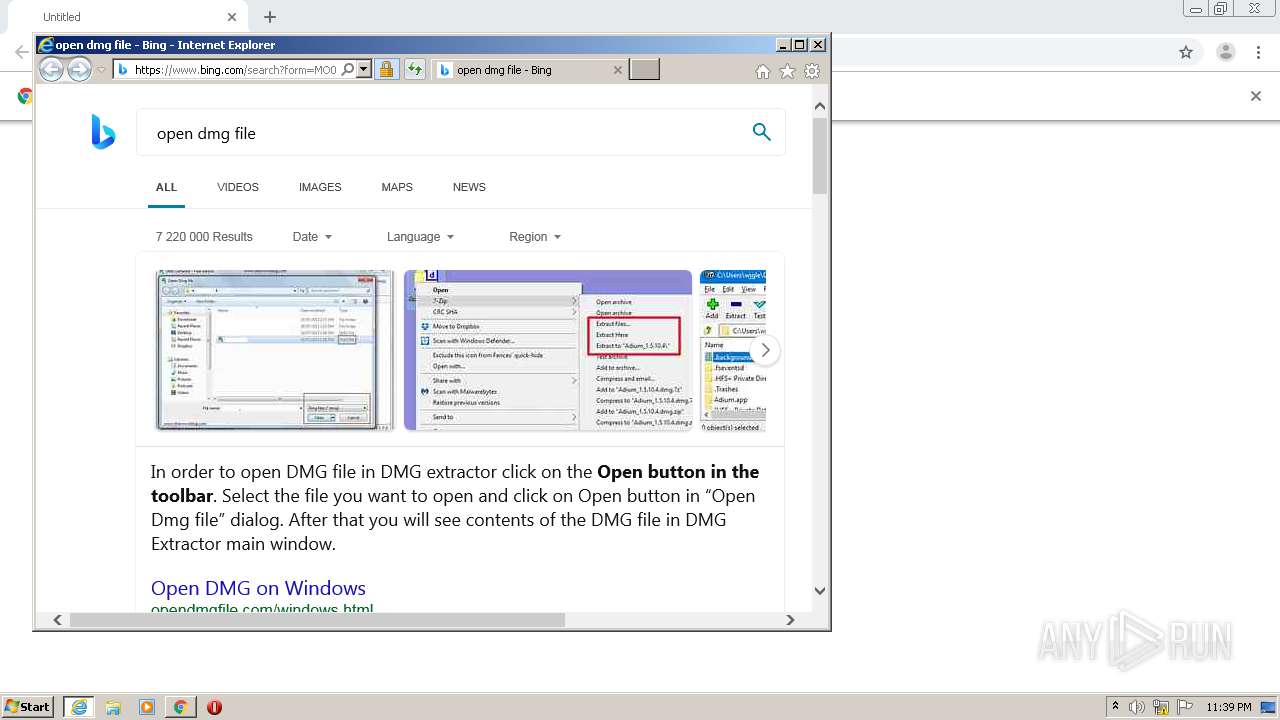Click the Internet Explorer forward arrow
1280x720 pixels.
tap(79, 70)
